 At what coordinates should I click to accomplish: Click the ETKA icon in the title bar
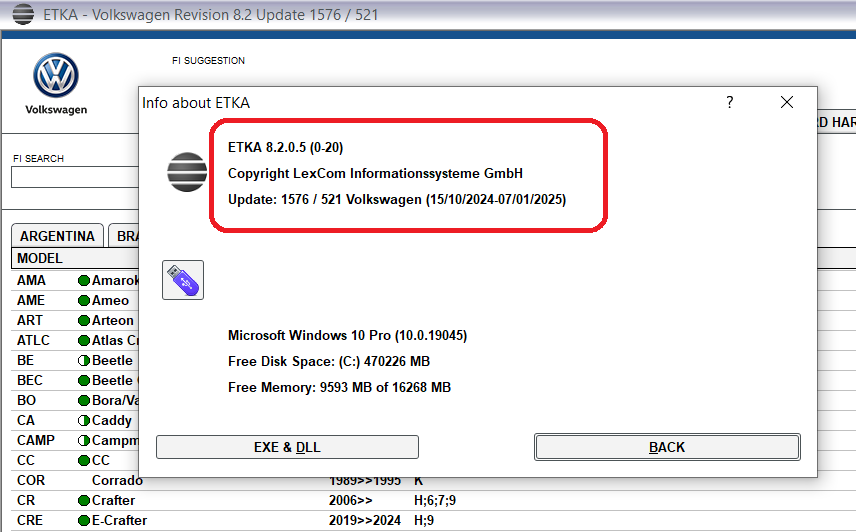(23, 14)
